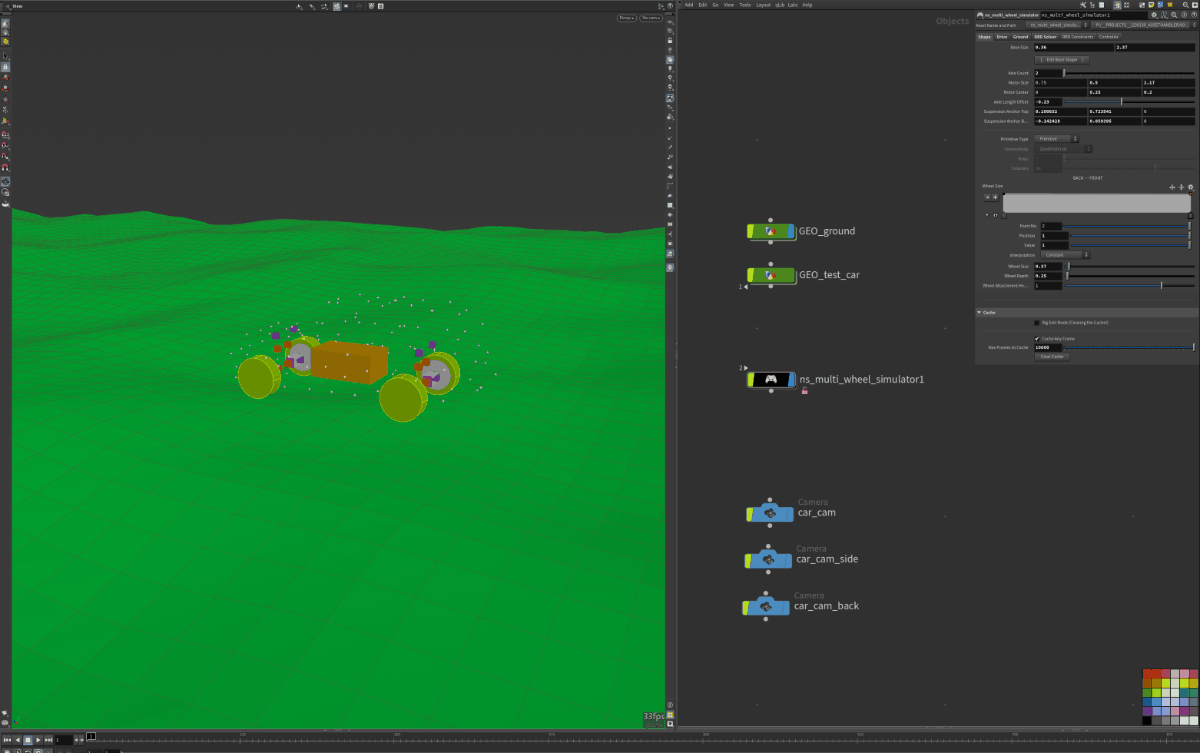Click the Base Size 0.36 field
This screenshot has width=1200, height=753.
click(x=1074, y=47)
